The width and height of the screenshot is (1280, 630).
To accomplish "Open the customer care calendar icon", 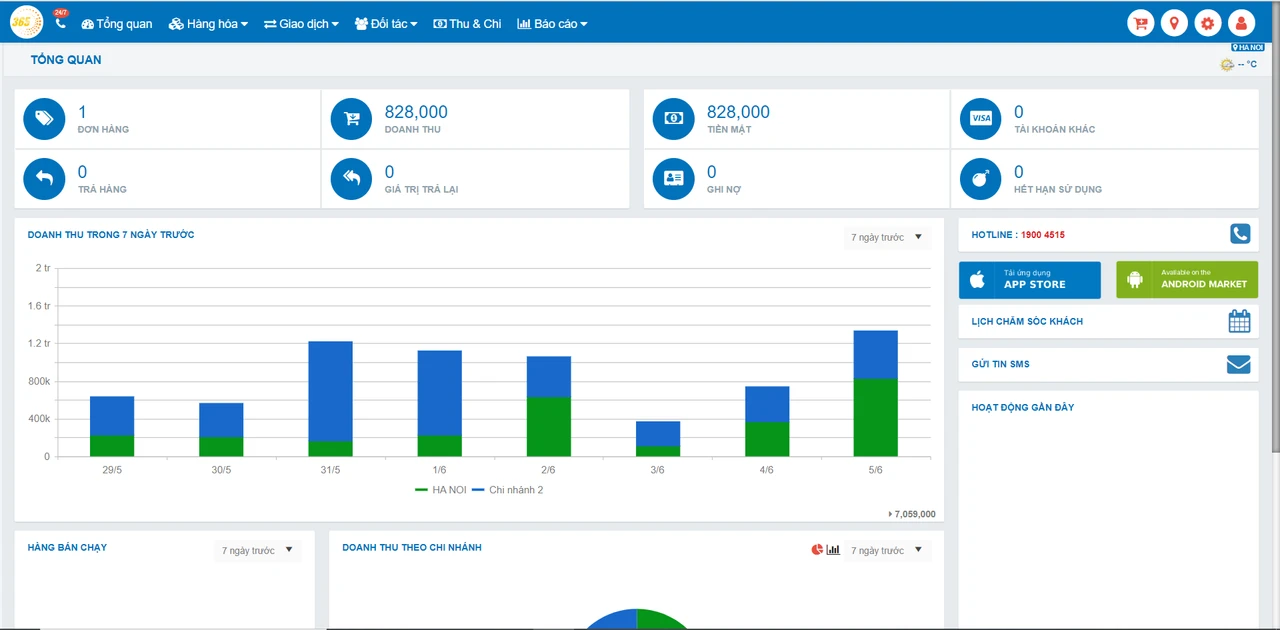I will click(1239, 321).
